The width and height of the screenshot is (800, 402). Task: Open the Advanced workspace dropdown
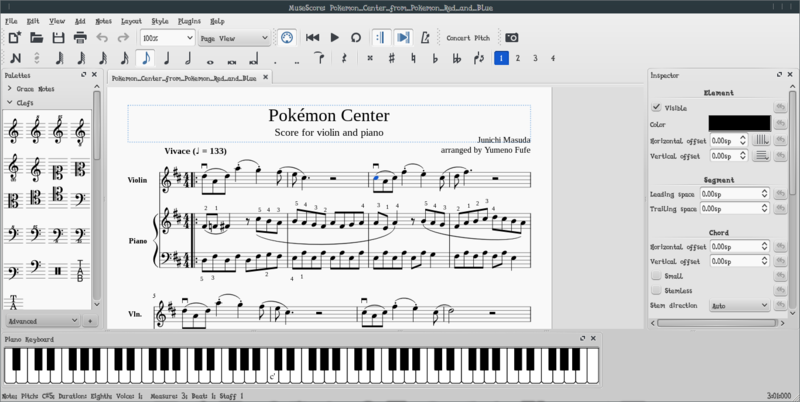[x=43, y=321]
